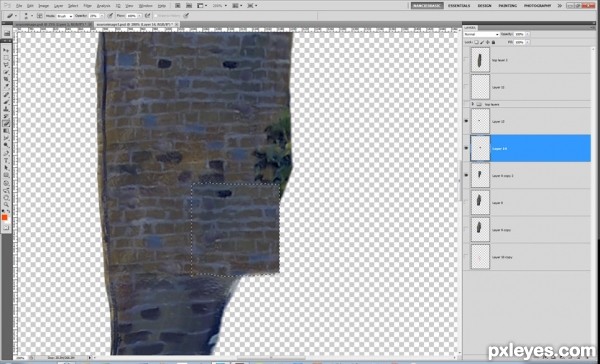Image resolution: width=600 pixels, height=364 pixels.
Task: Select the Clone Stamp tool
Action: (x=6, y=109)
